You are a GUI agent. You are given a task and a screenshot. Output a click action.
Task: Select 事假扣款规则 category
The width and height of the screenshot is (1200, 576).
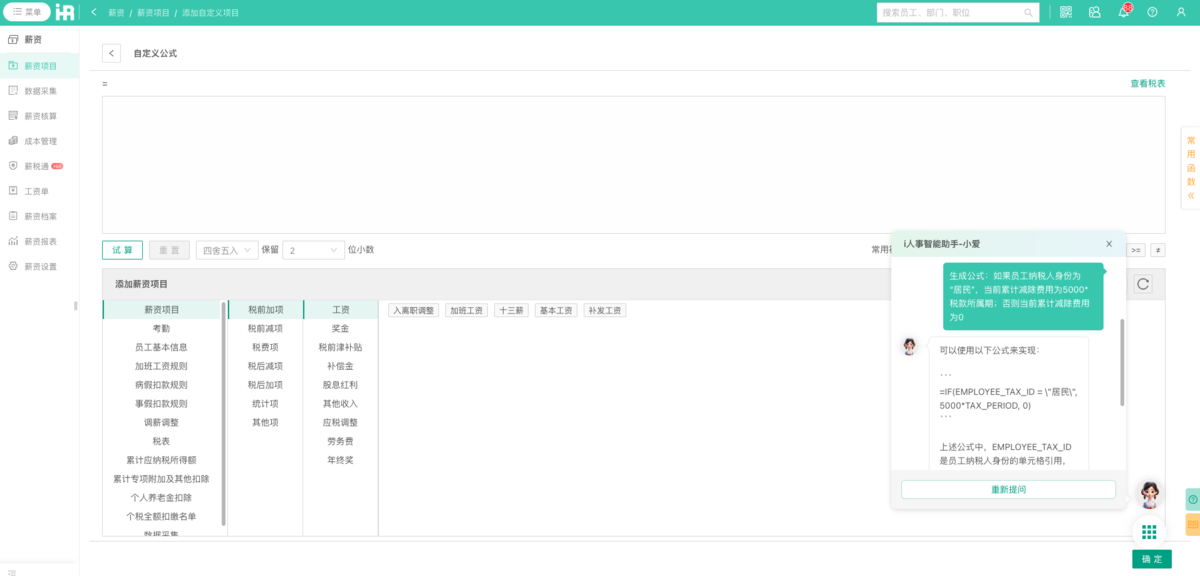161,404
